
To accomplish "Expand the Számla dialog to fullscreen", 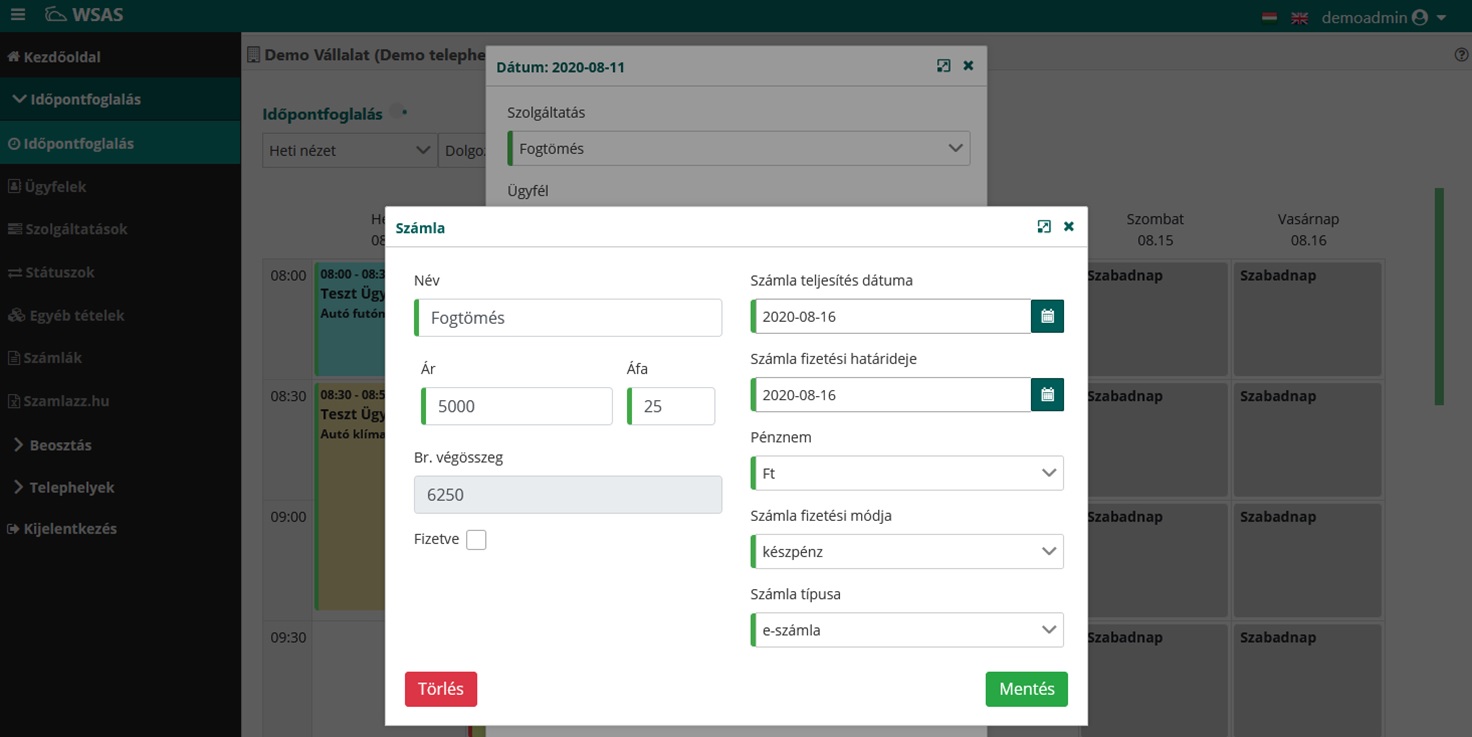I will [x=1044, y=227].
